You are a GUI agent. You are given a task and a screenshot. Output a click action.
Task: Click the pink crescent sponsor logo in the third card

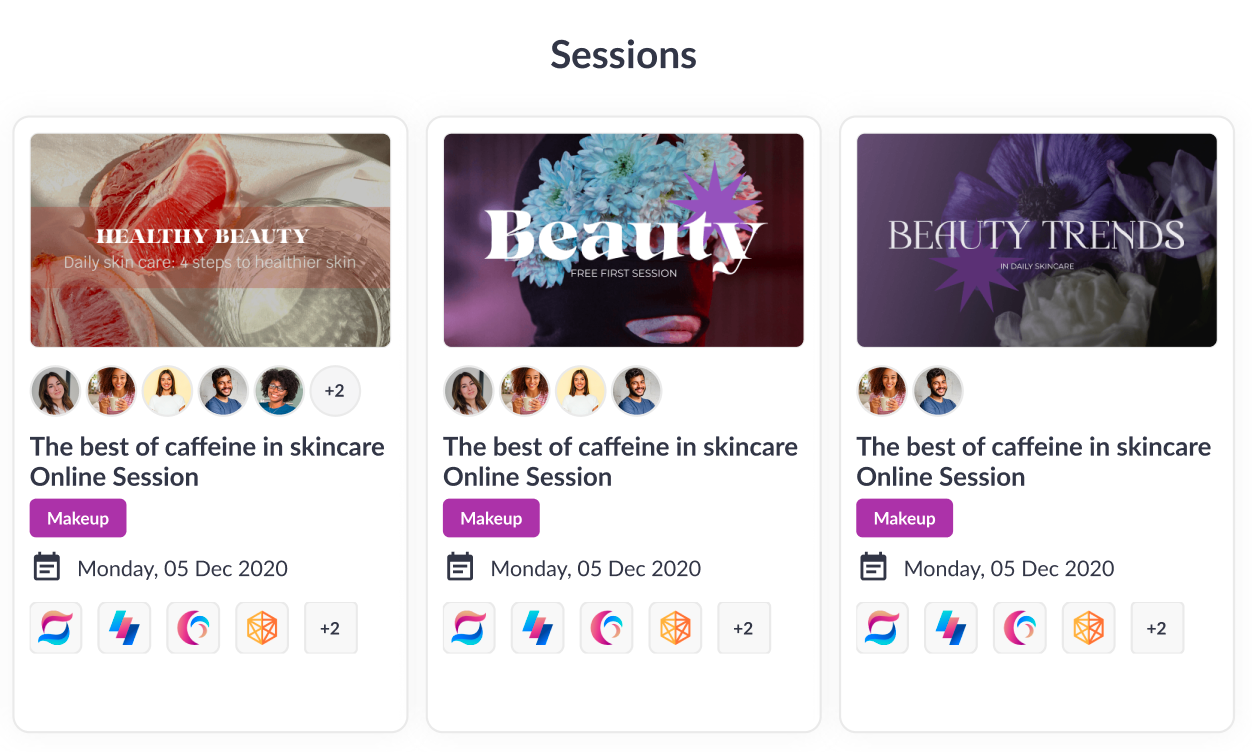(x=1020, y=628)
